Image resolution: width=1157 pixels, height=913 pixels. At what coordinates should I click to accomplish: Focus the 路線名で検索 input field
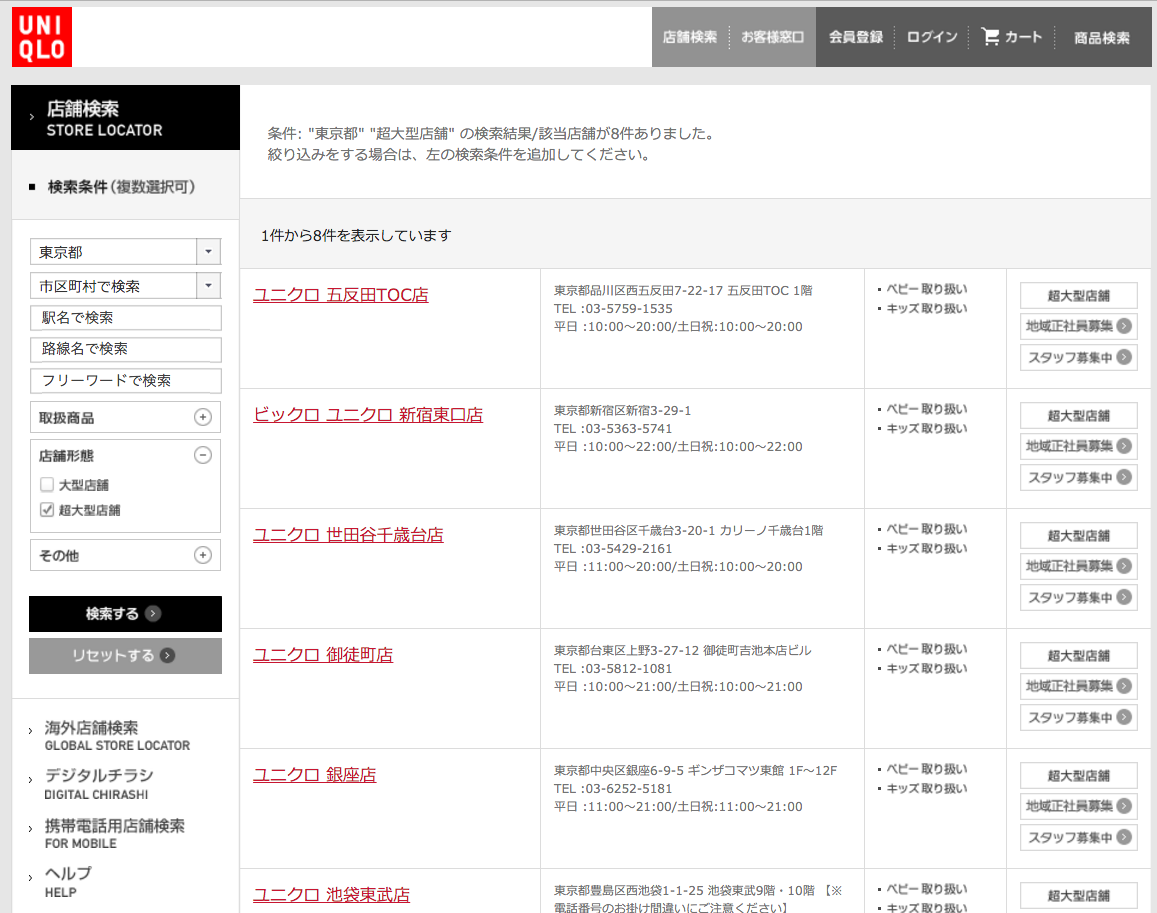click(x=125, y=349)
